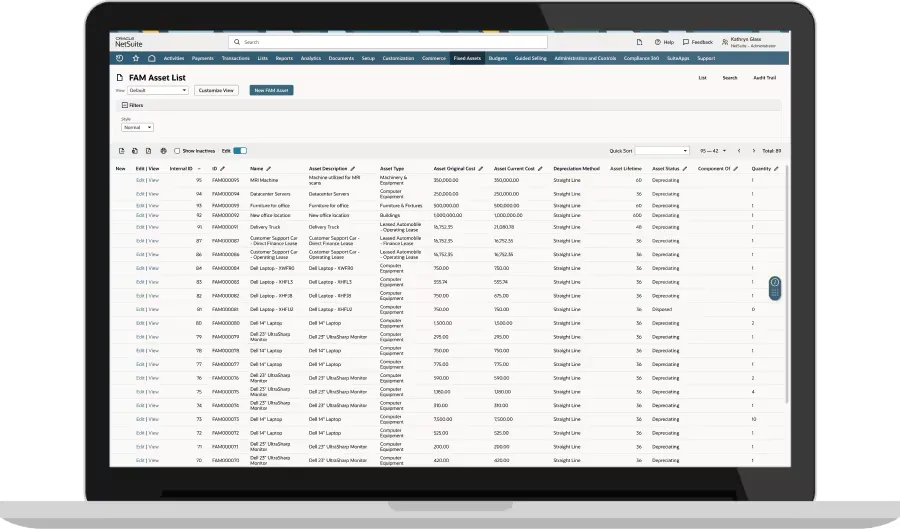This screenshot has height=529, width=900.
Task: Open the floating assistant widget on right edge
Action: point(775,288)
